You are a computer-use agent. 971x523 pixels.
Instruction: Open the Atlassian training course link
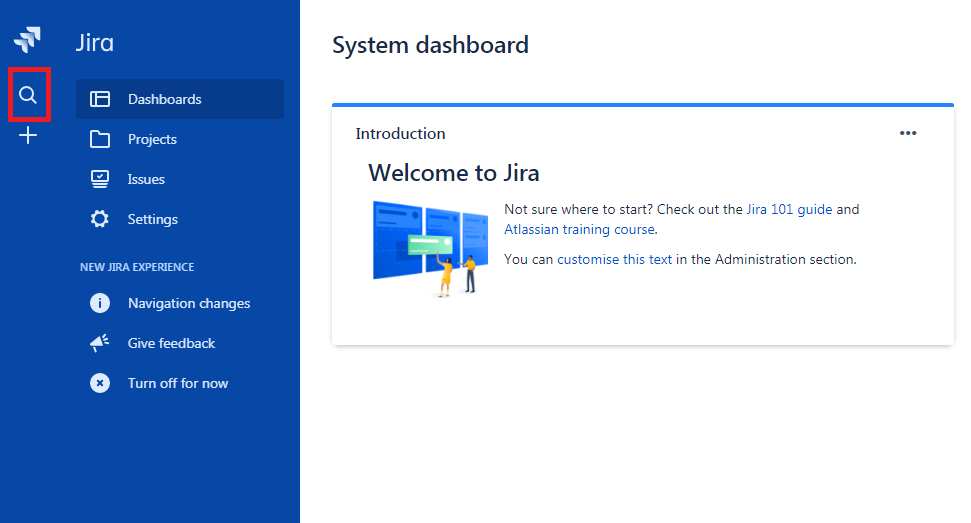[580, 230]
